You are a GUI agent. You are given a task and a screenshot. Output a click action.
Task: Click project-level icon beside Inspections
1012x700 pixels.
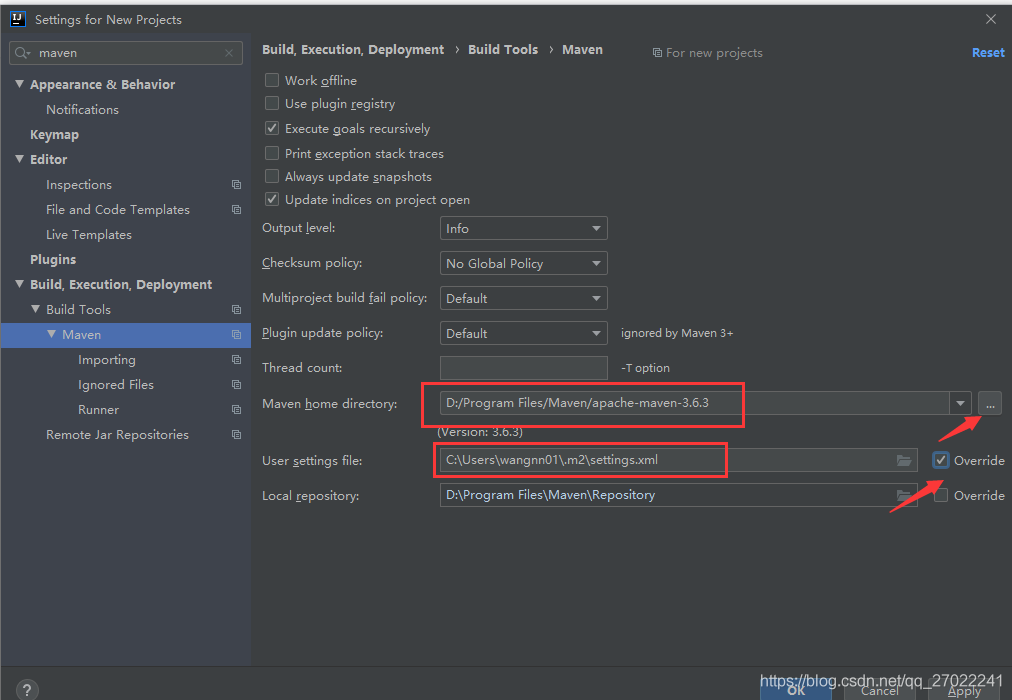(x=236, y=185)
